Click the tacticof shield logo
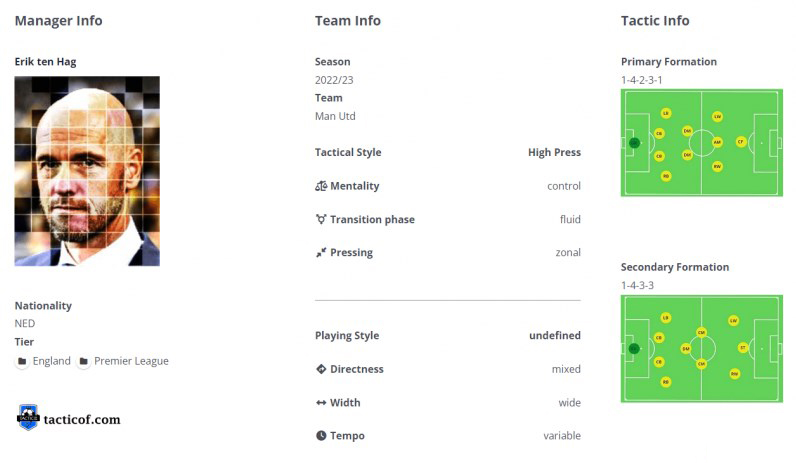This screenshot has height=463, width=796. [x=28, y=417]
